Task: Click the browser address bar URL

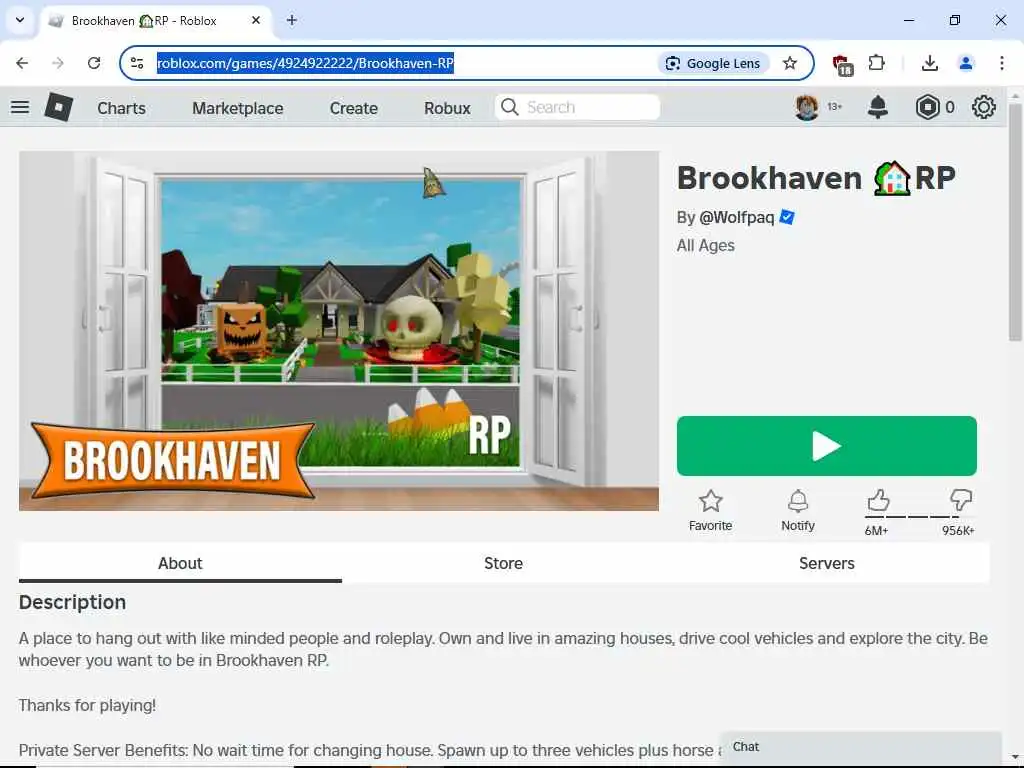Action: click(305, 63)
